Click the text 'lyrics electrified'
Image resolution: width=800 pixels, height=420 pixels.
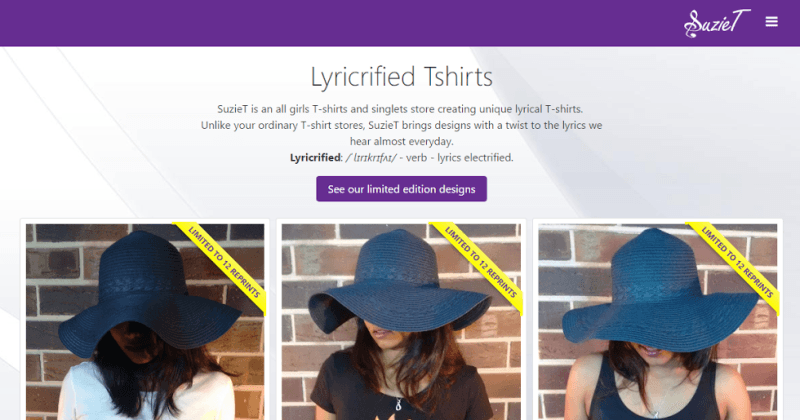tap(474, 158)
